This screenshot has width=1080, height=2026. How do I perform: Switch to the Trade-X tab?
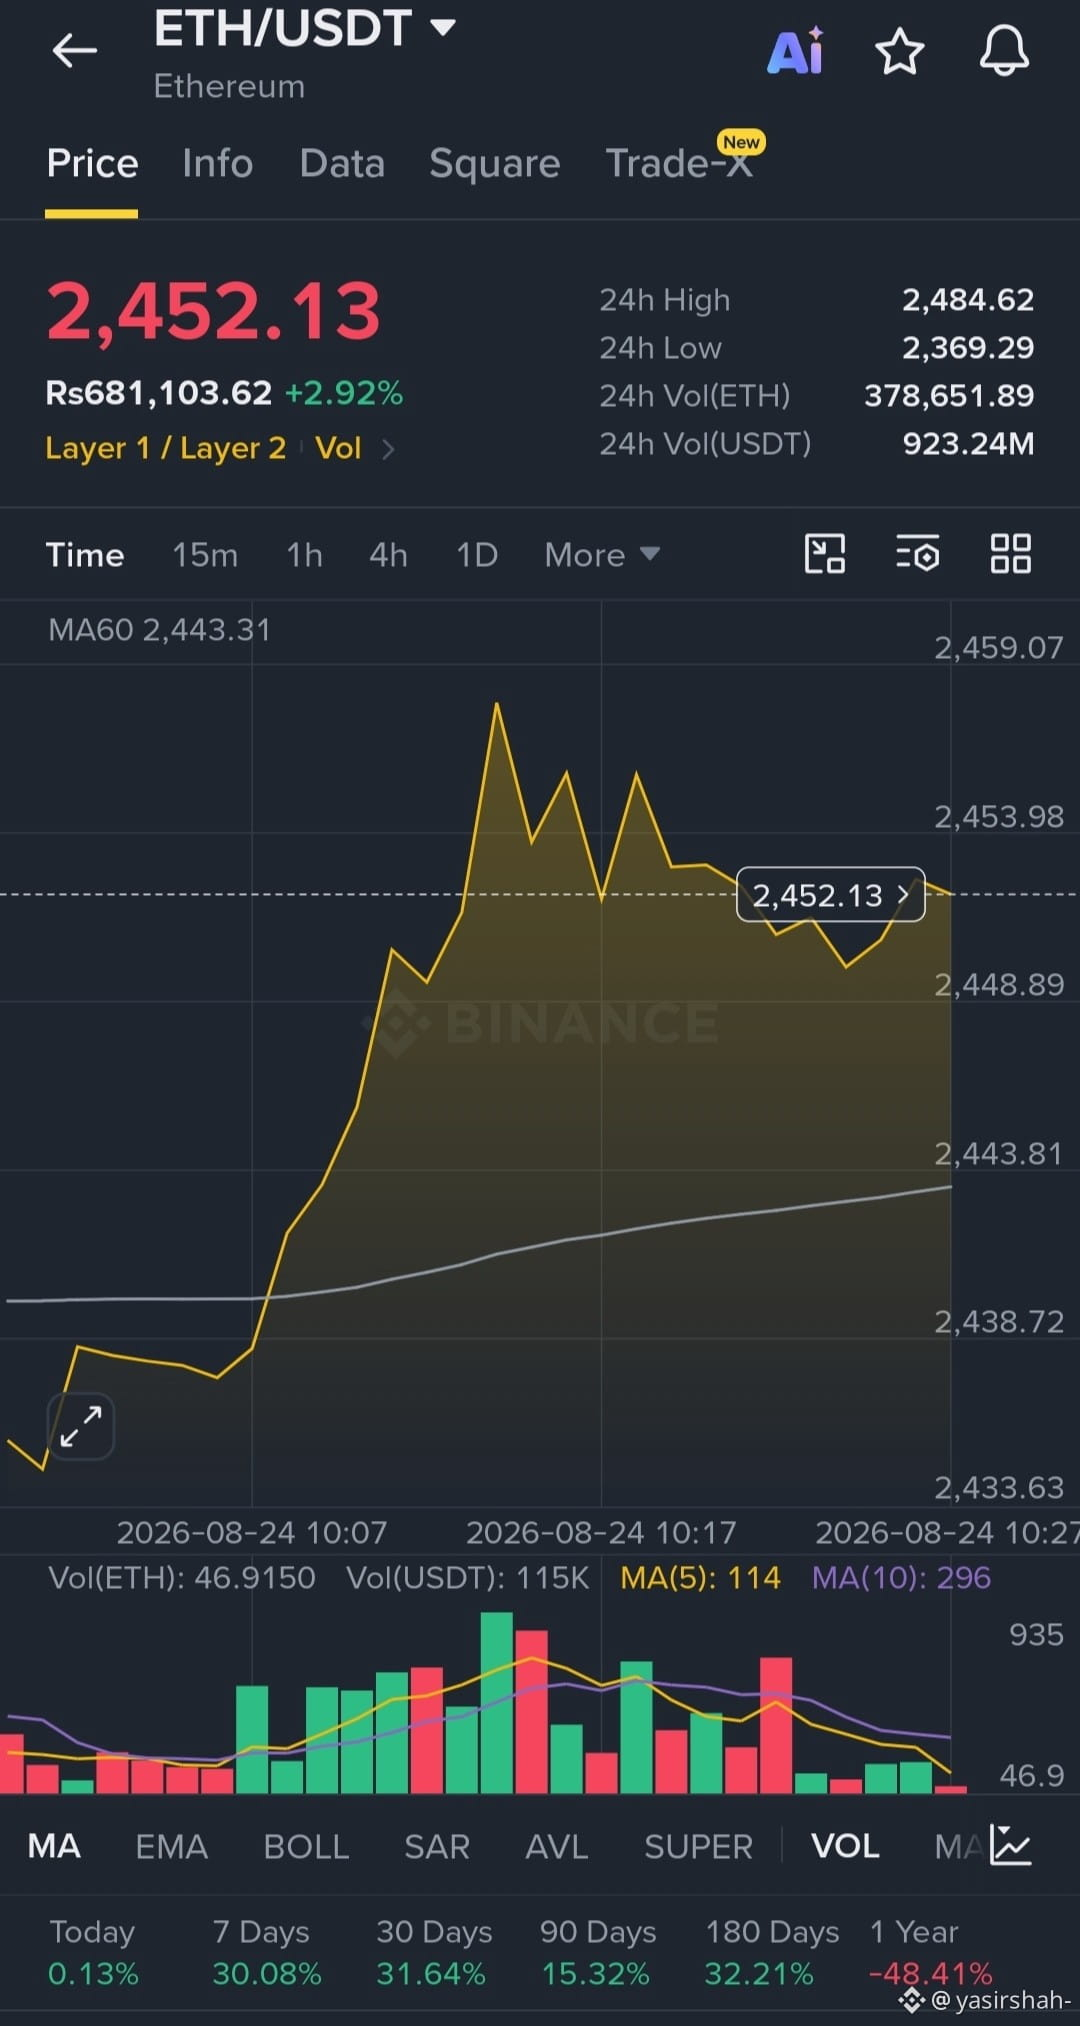coord(680,163)
